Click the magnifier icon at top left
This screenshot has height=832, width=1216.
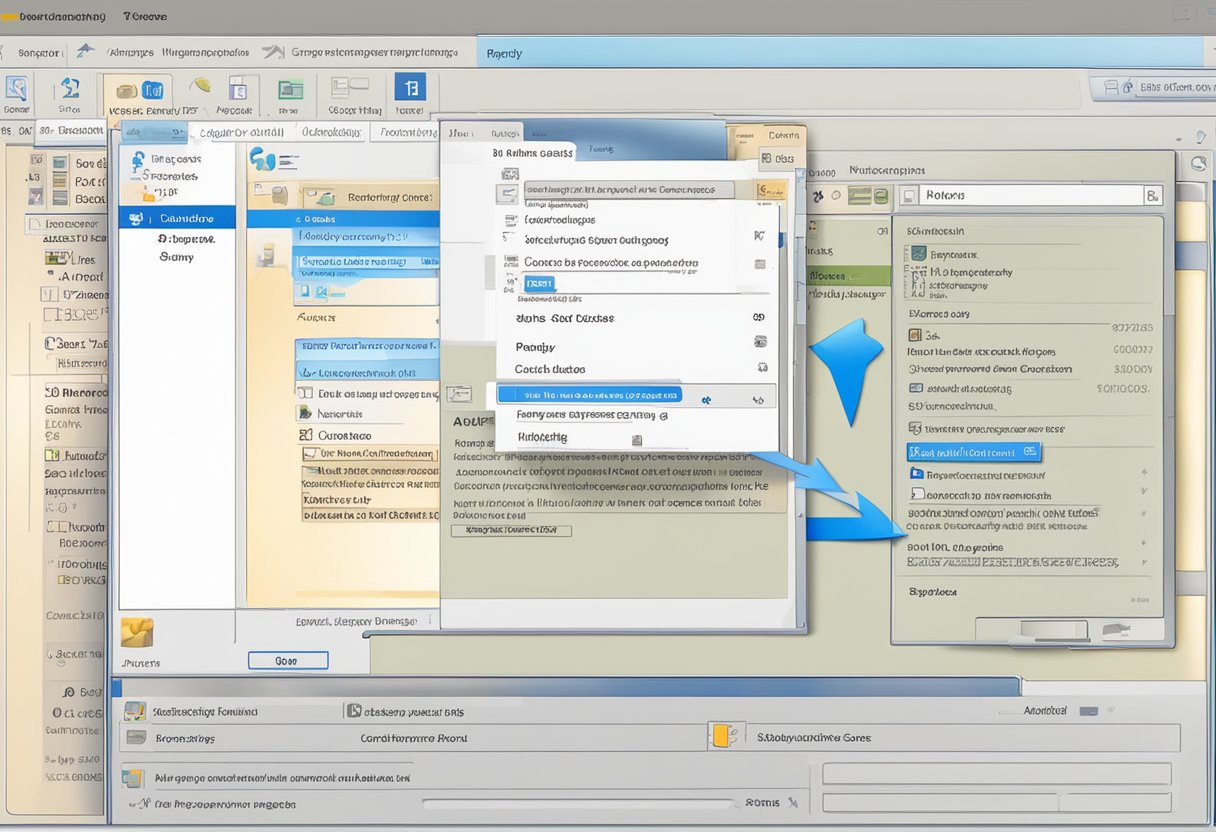(x=17, y=87)
